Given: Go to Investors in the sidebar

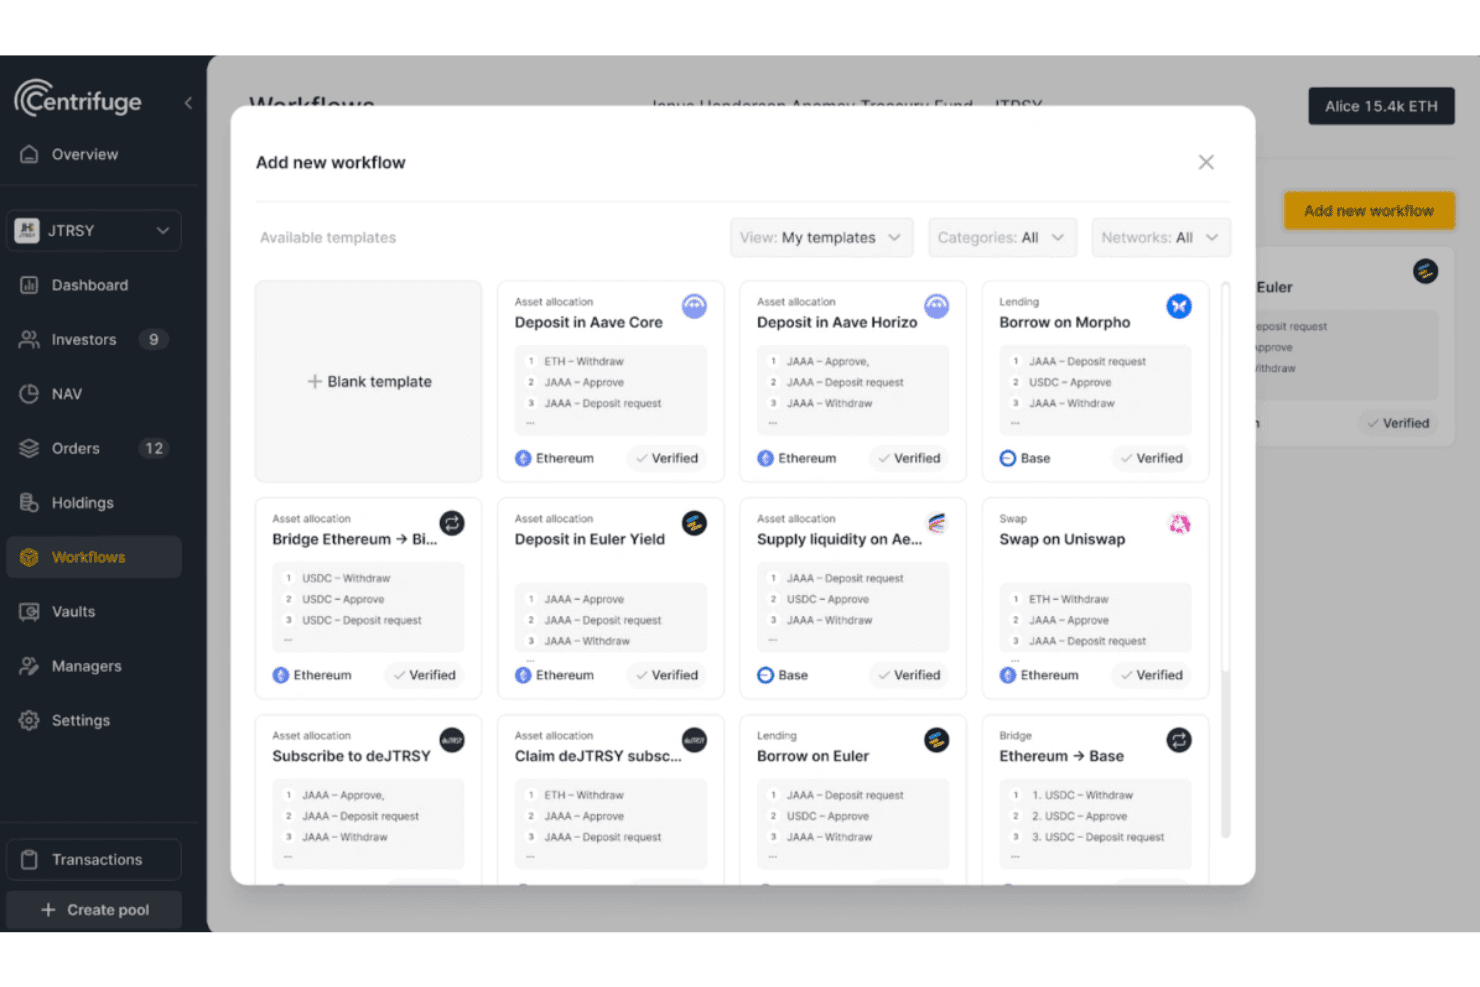Looking at the screenshot, I should (94, 340).
